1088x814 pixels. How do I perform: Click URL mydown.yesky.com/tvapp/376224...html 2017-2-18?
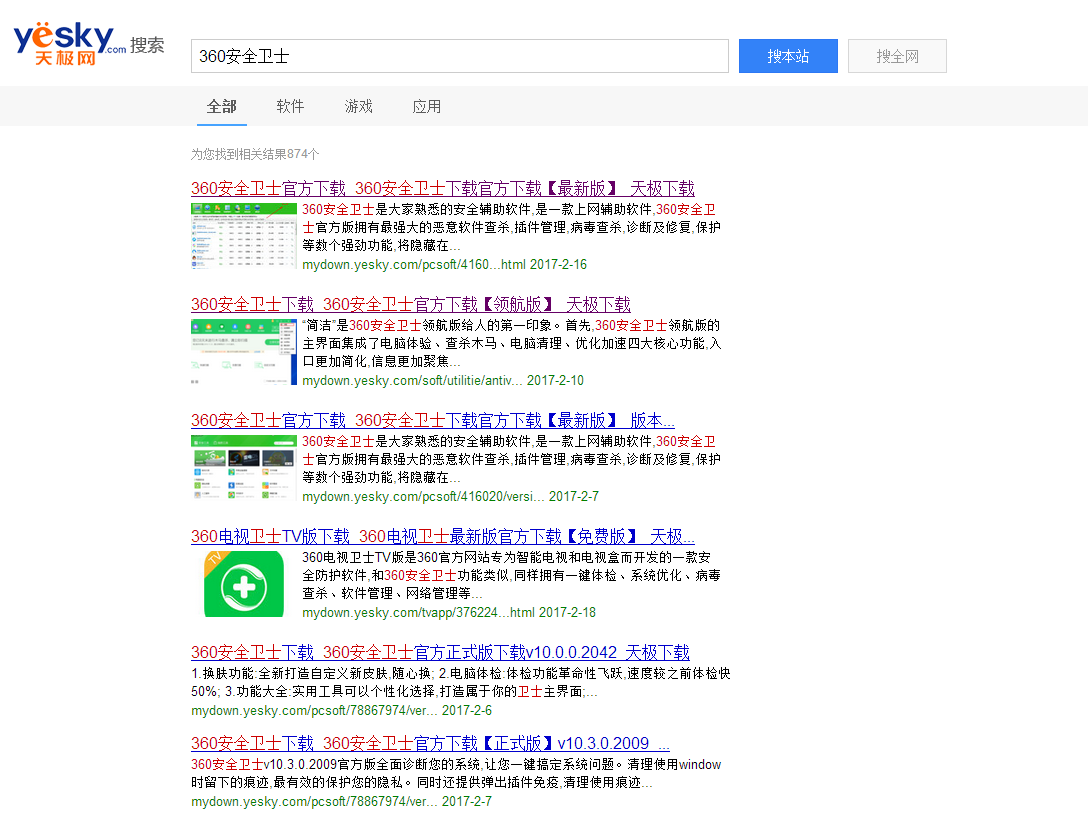coord(449,612)
